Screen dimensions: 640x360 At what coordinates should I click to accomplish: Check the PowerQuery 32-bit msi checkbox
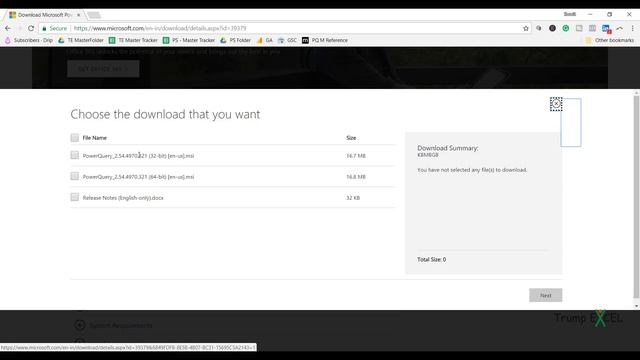[74, 155]
